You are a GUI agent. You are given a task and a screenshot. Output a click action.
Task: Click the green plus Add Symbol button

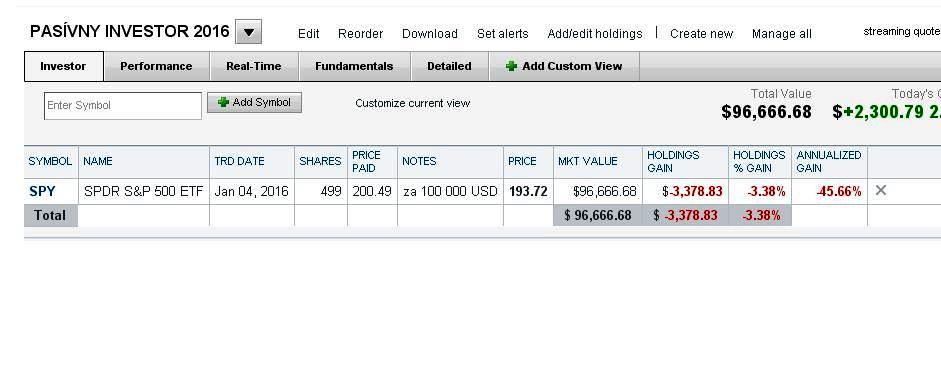point(254,103)
